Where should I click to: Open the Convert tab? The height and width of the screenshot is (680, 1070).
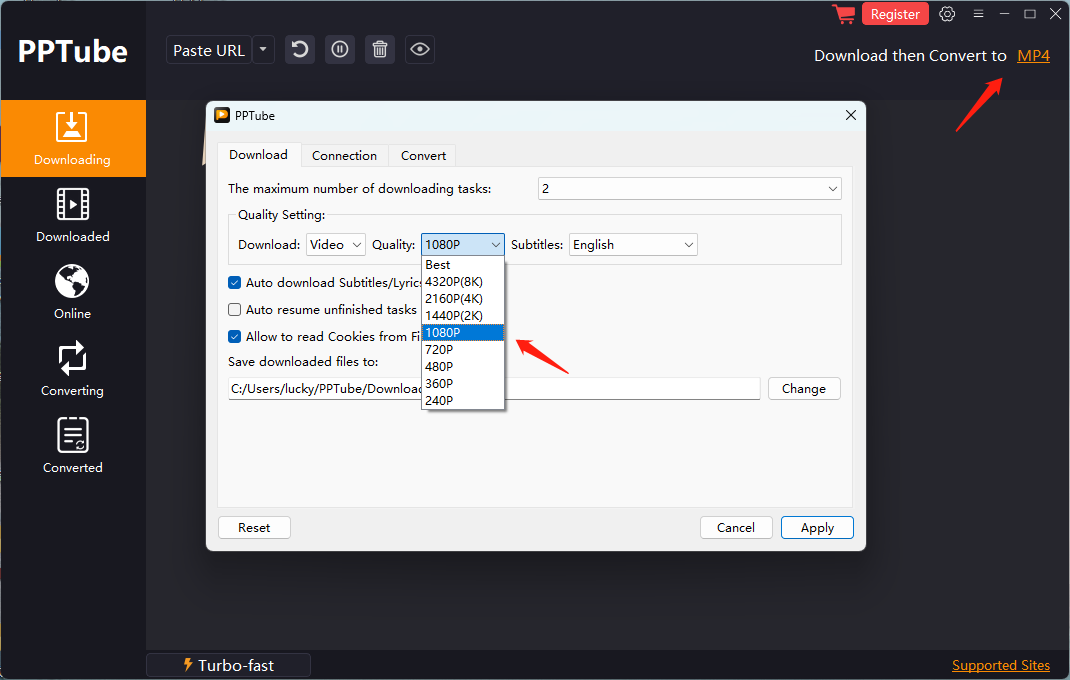click(x=422, y=155)
